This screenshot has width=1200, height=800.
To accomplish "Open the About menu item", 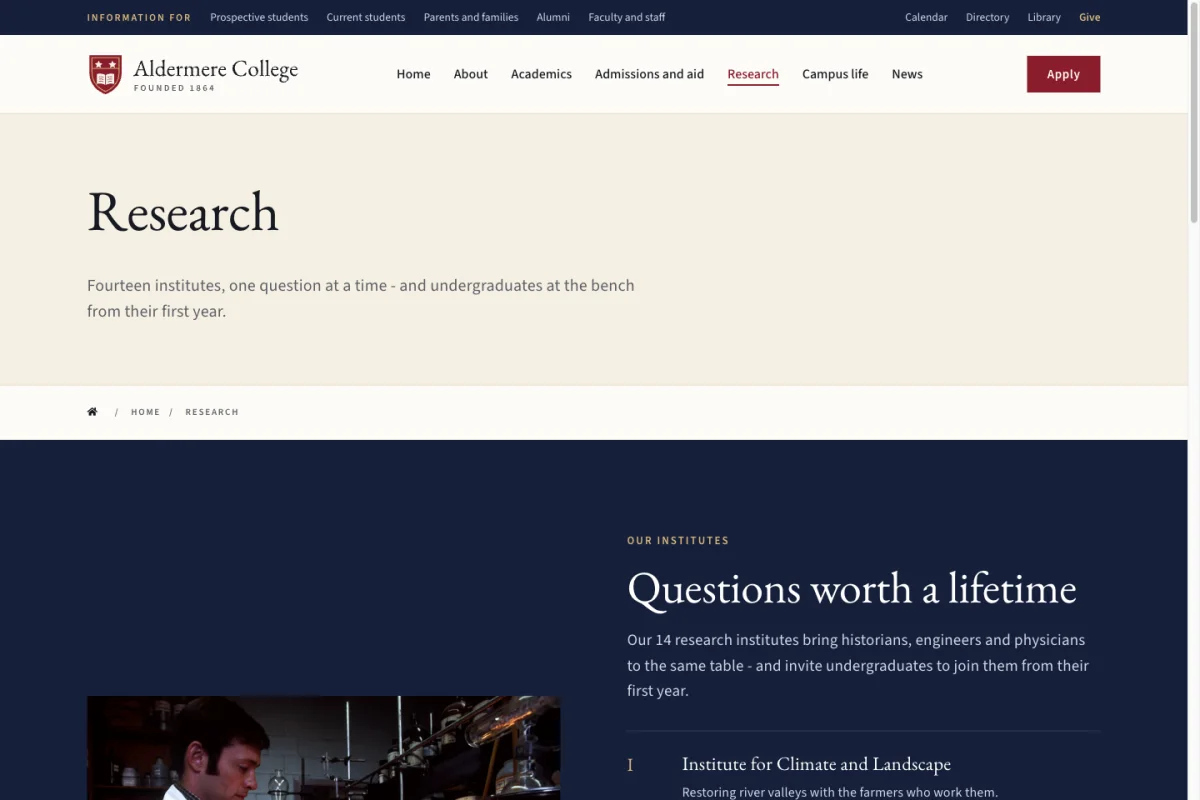I will [x=471, y=74].
